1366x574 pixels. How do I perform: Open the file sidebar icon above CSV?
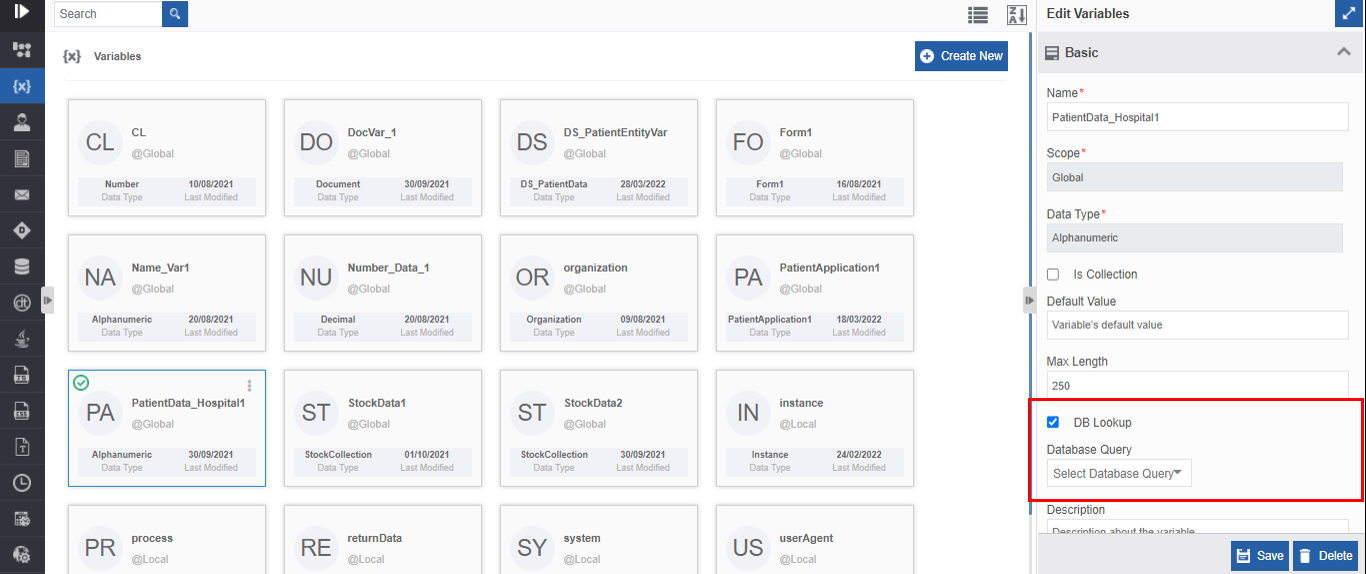coord(22,375)
